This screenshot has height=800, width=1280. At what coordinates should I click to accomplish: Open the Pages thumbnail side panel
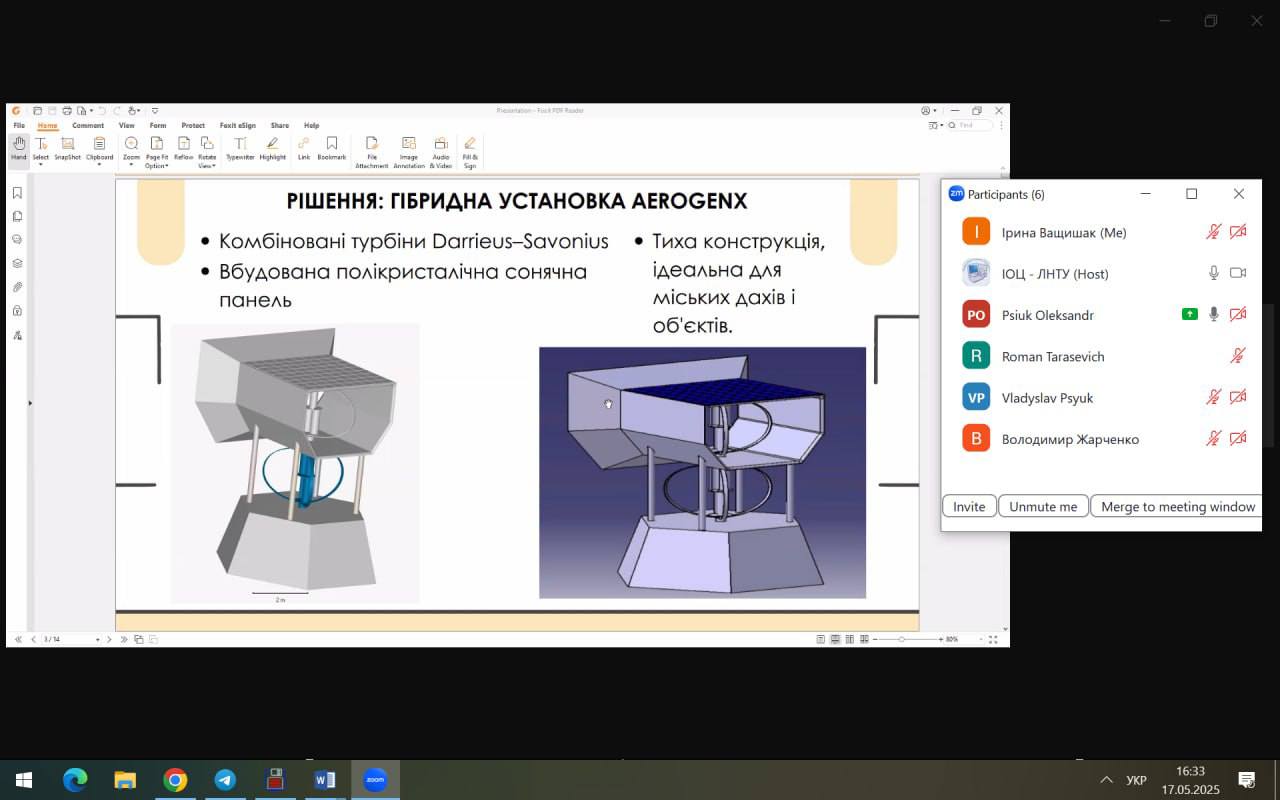[17, 216]
